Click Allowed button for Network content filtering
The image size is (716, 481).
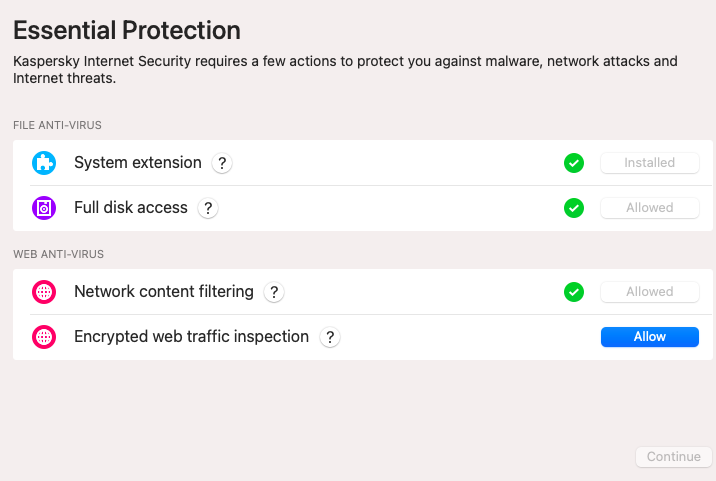(649, 292)
